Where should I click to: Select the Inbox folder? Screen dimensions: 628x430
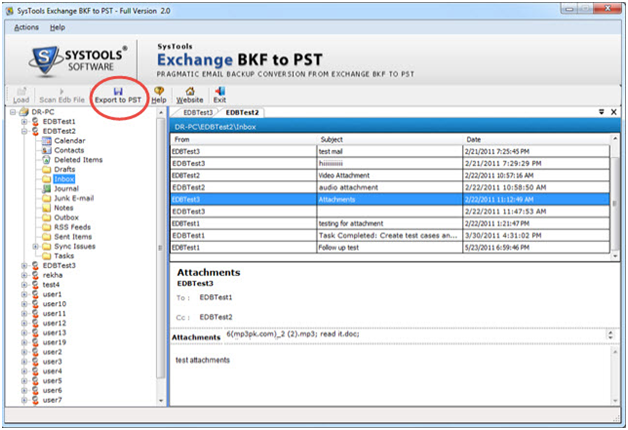click(64, 179)
